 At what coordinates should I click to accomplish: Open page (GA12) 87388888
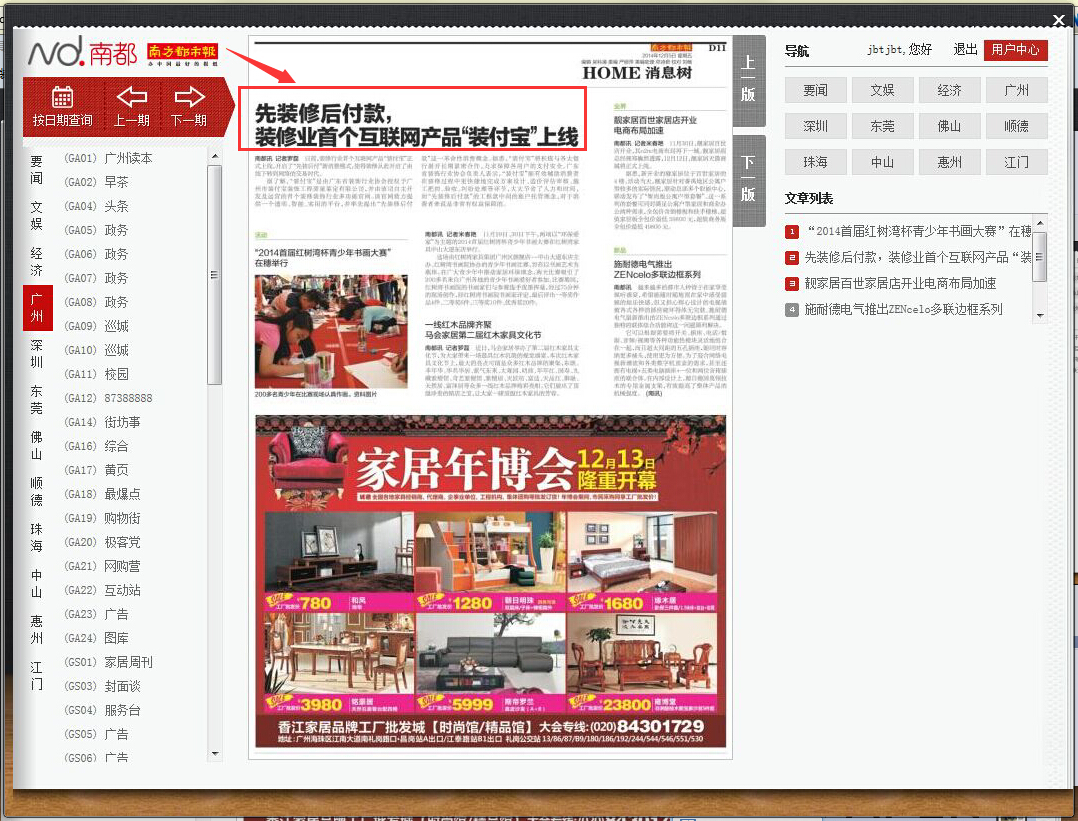coord(108,398)
